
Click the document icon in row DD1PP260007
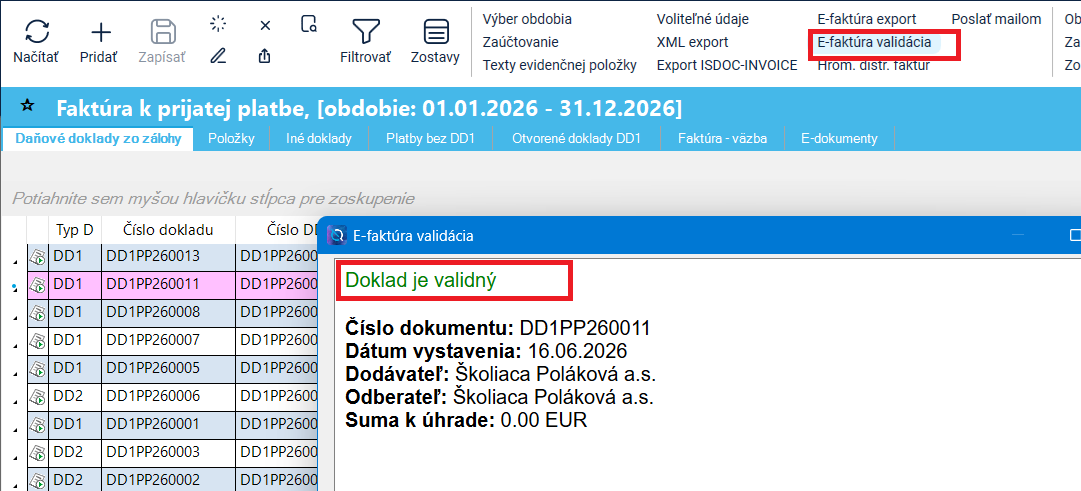point(38,340)
